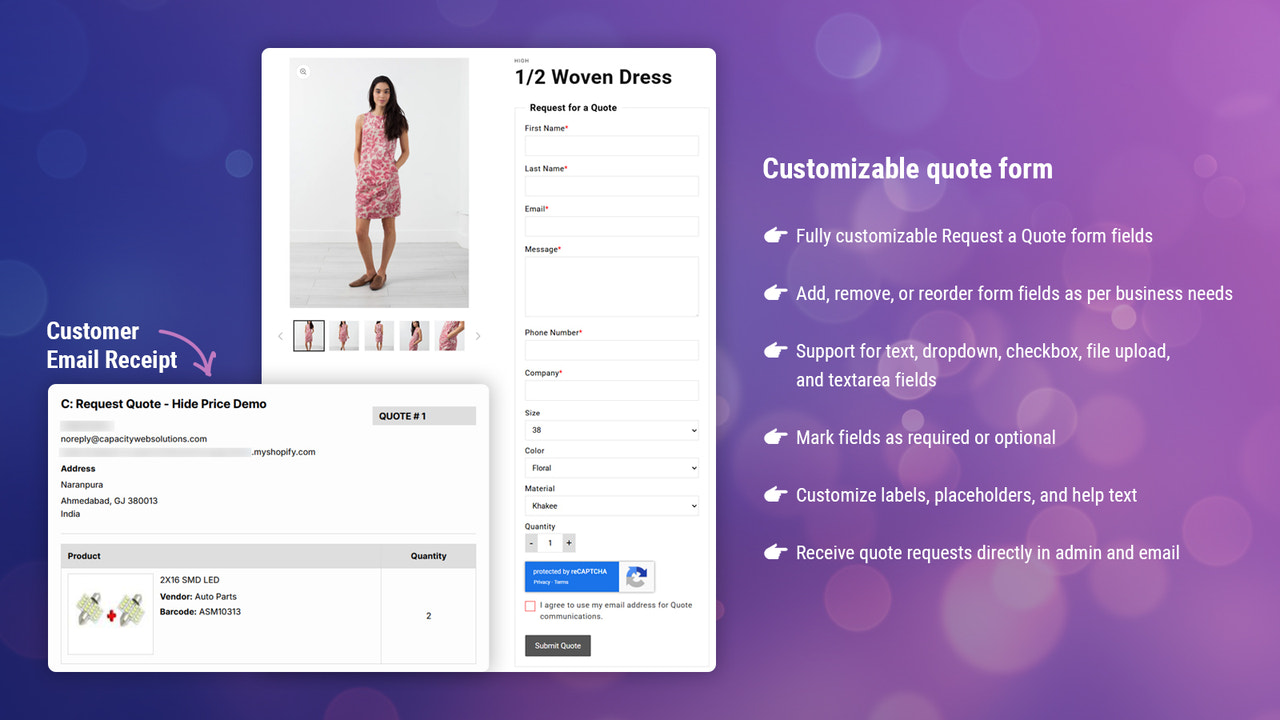Select the first dress thumbnail
The height and width of the screenshot is (720, 1280).
(309, 336)
